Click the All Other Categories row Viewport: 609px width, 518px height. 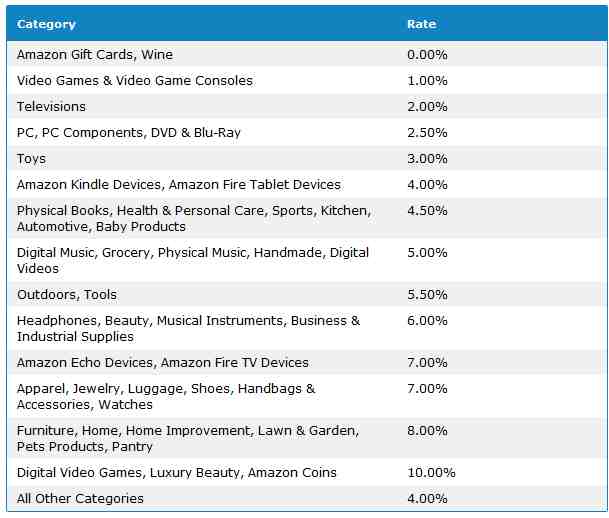tap(307, 499)
